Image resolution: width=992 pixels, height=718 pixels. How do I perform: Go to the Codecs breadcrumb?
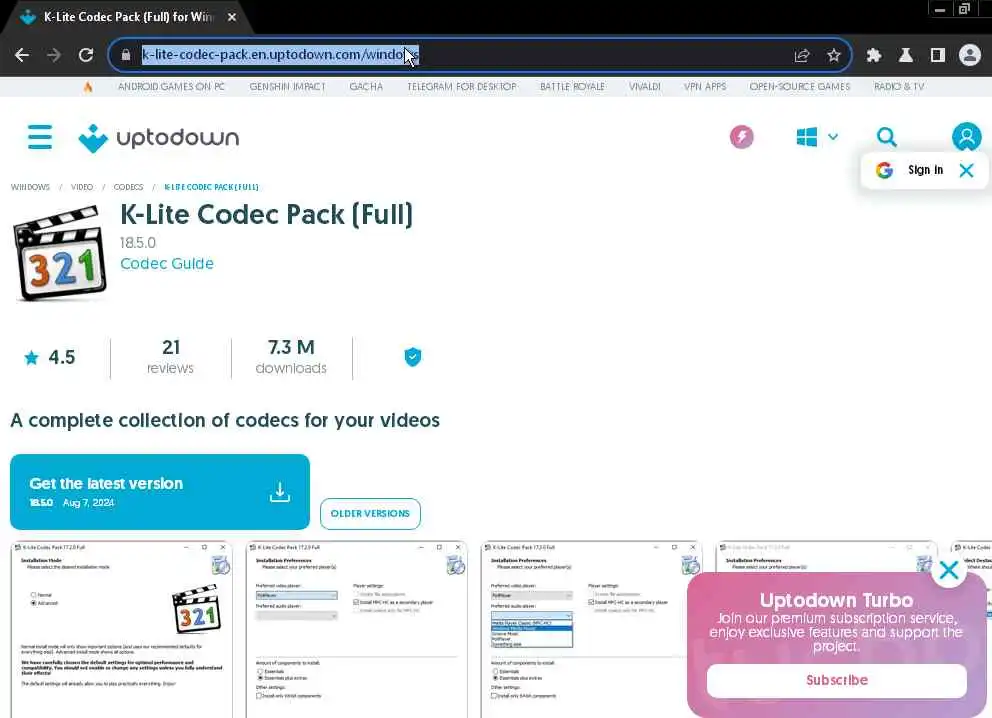128,187
